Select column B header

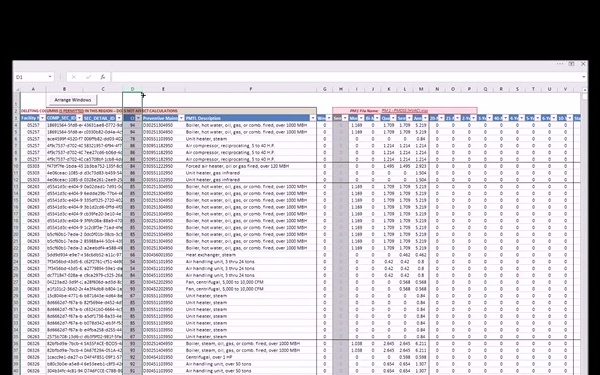coord(64,89)
